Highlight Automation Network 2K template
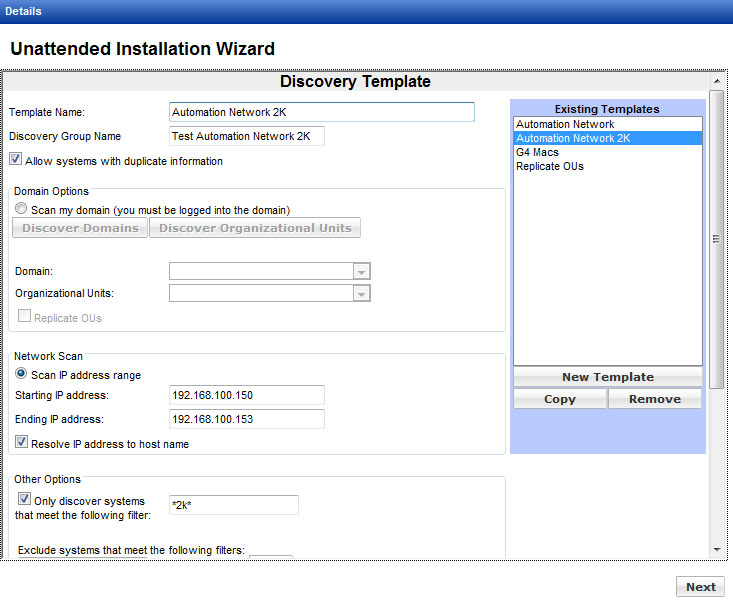The height and width of the screenshot is (600, 733). coord(573,138)
